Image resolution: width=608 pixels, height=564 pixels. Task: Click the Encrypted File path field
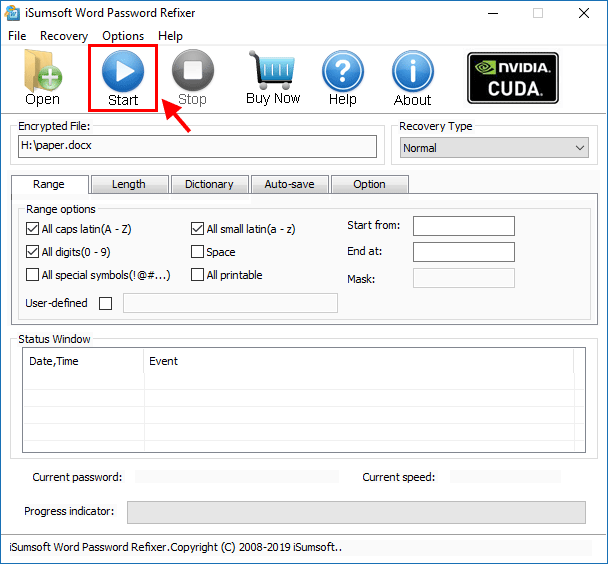197,146
